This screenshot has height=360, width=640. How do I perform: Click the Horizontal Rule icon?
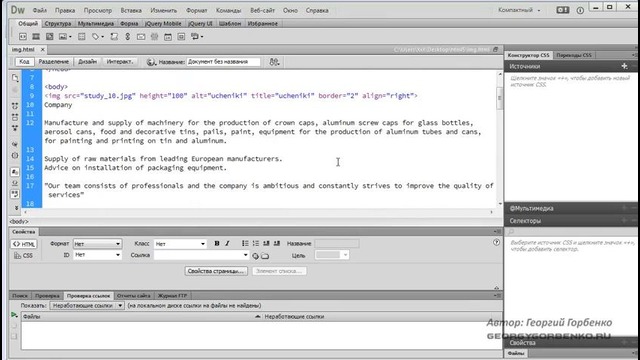click(154, 37)
